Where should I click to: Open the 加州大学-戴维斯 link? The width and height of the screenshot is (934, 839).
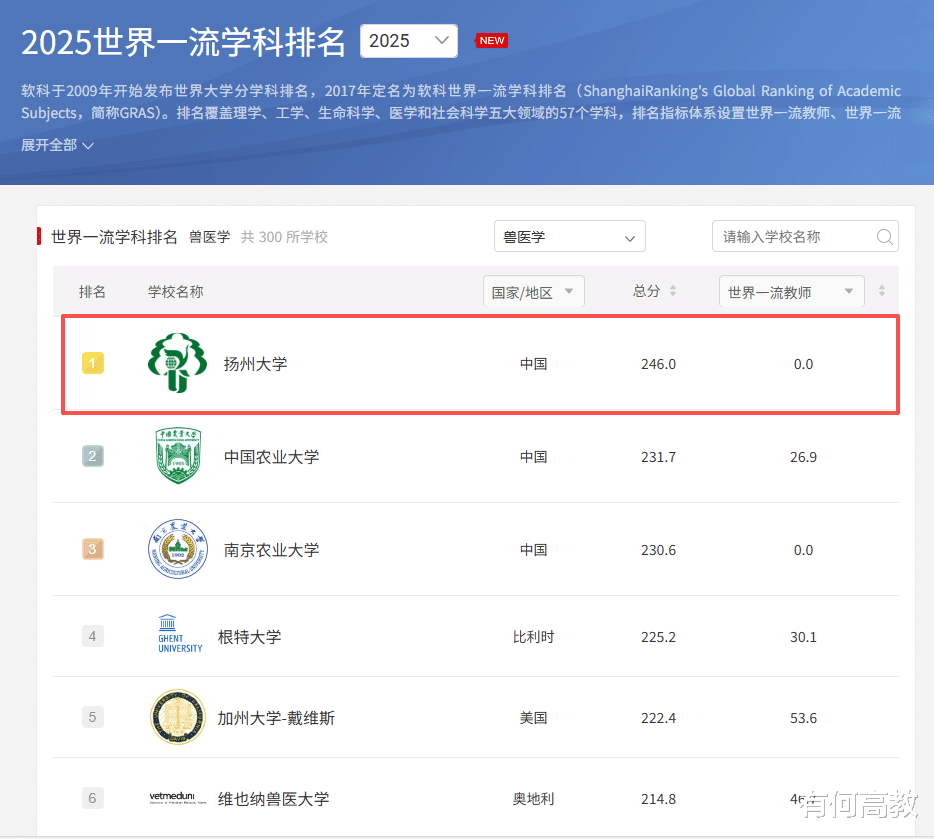click(x=276, y=718)
